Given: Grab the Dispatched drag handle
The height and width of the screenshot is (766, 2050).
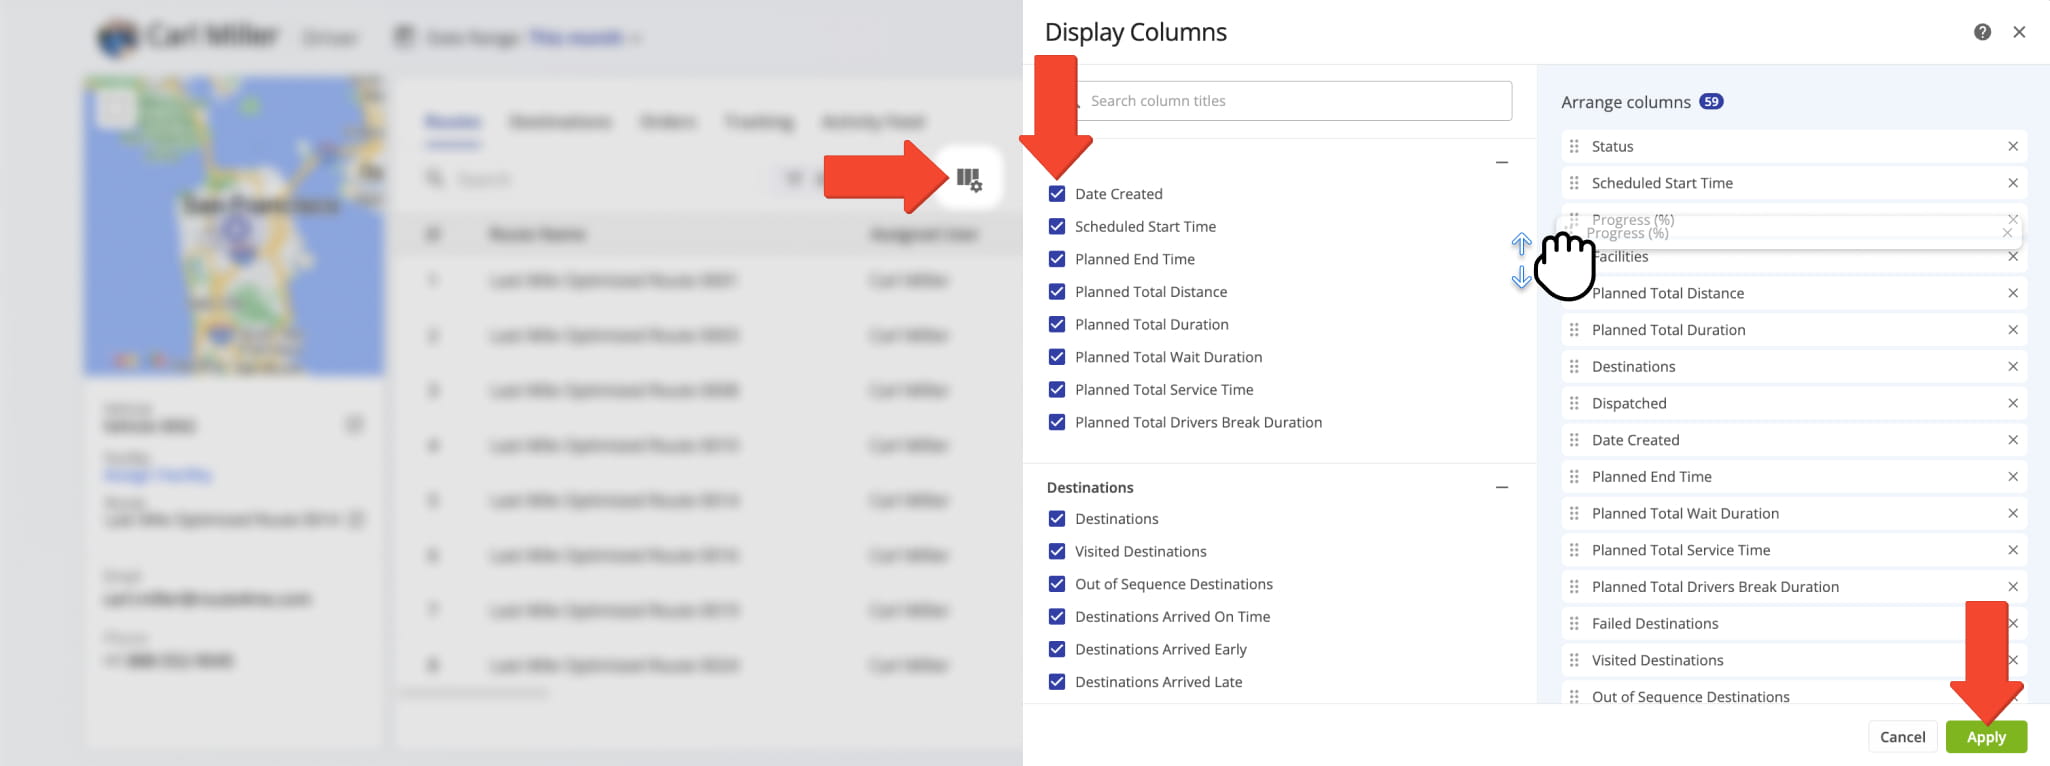Looking at the screenshot, I should click(x=1574, y=403).
